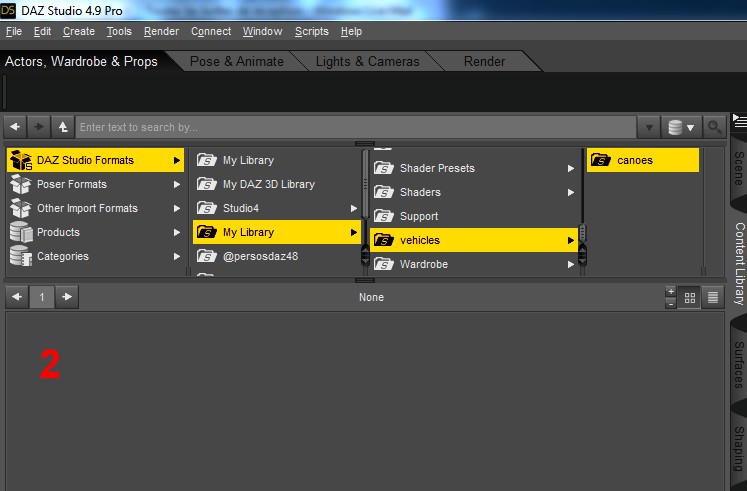Switch to Lights & Cameras tab
The width and height of the screenshot is (747, 491).
(367, 61)
